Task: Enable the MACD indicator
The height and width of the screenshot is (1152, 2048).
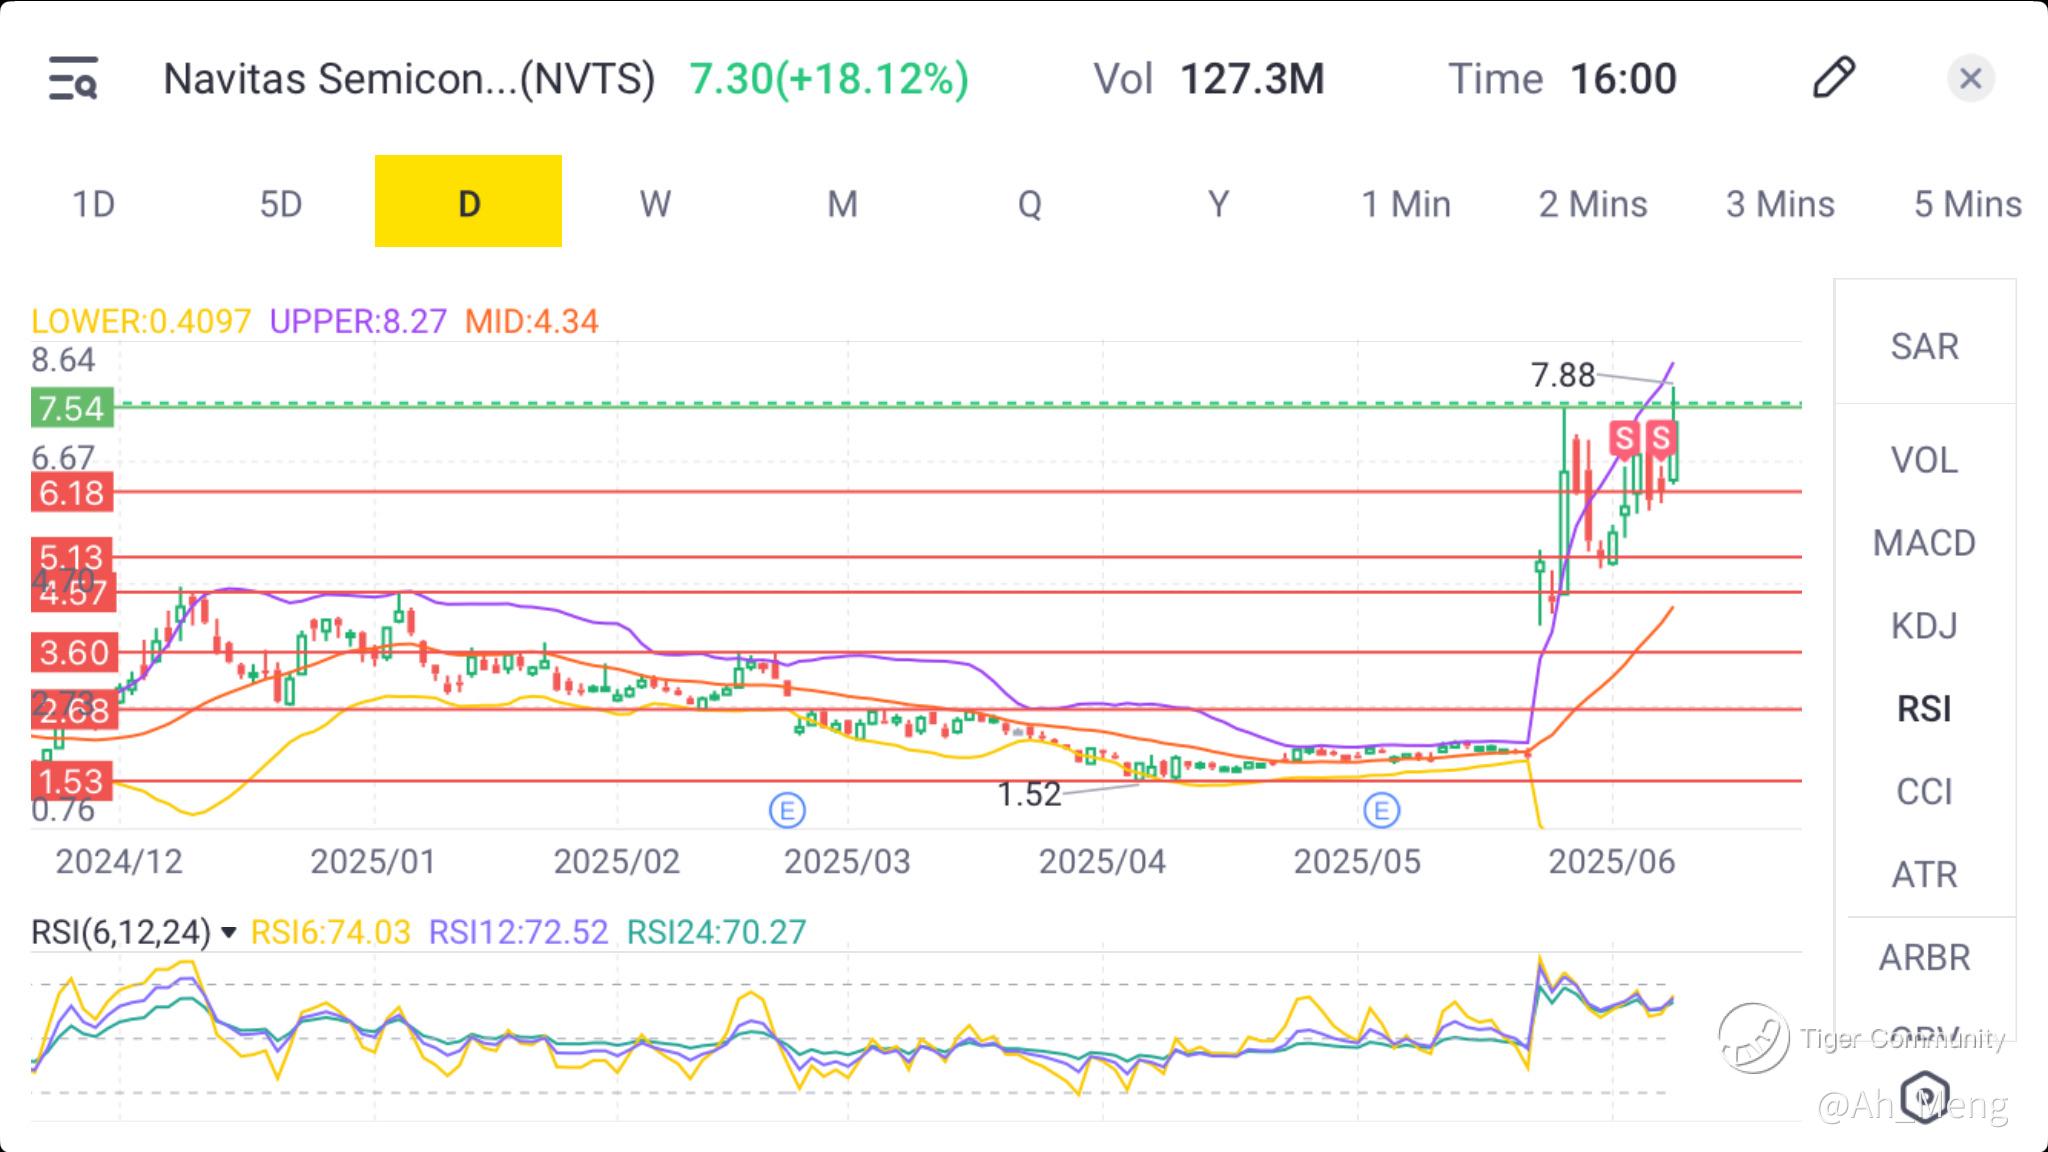Action: click(1924, 543)
